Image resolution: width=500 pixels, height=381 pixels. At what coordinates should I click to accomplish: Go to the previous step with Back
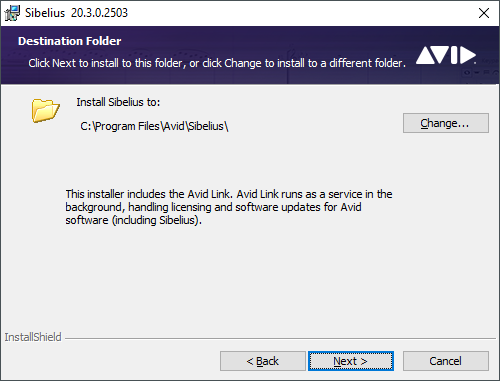tap(263, 361)
